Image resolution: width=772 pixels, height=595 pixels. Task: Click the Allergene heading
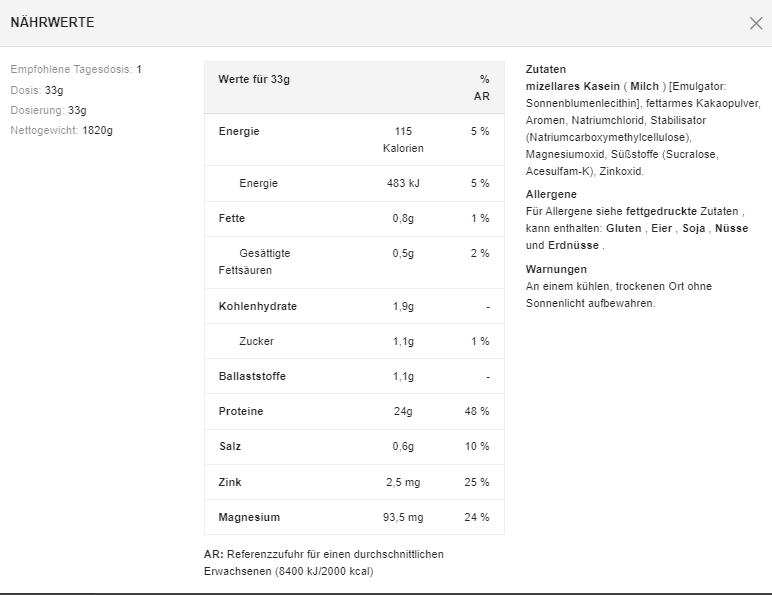pyautogui.click(x=551, y=194)
